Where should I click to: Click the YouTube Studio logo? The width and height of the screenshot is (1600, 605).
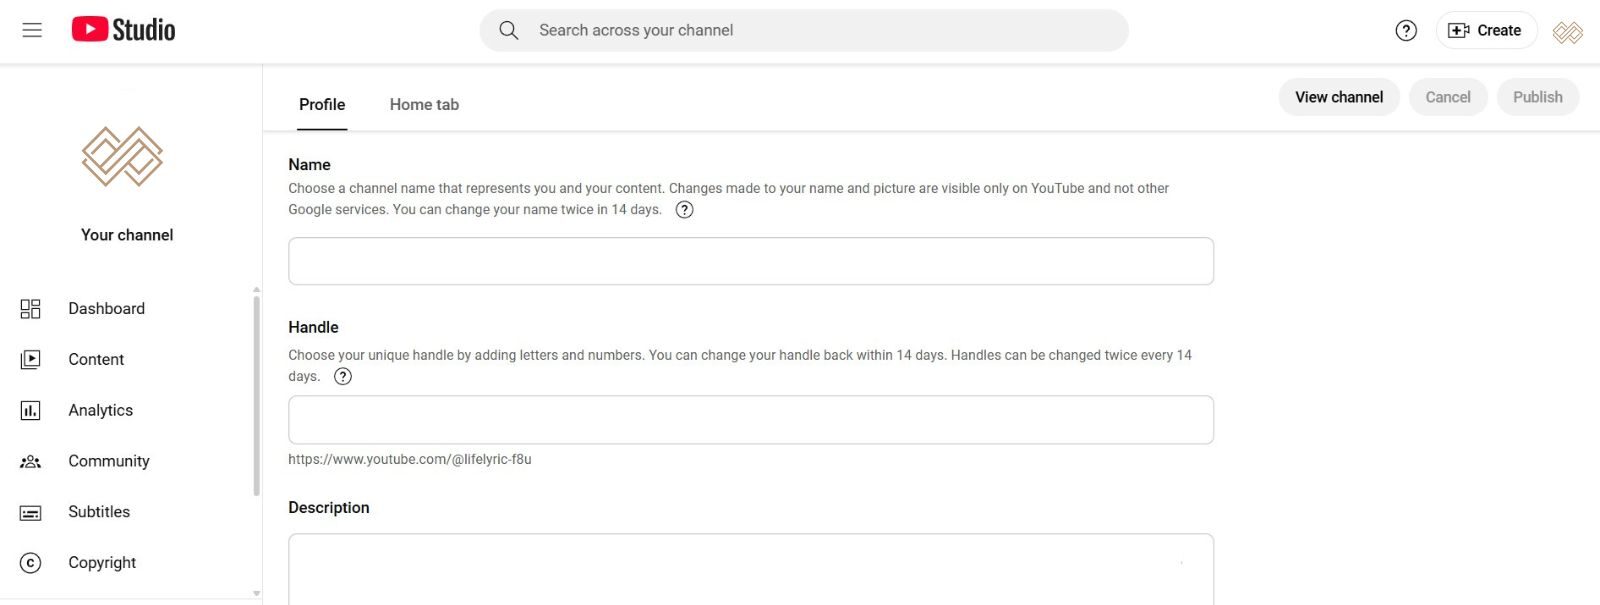coord(123,30)
